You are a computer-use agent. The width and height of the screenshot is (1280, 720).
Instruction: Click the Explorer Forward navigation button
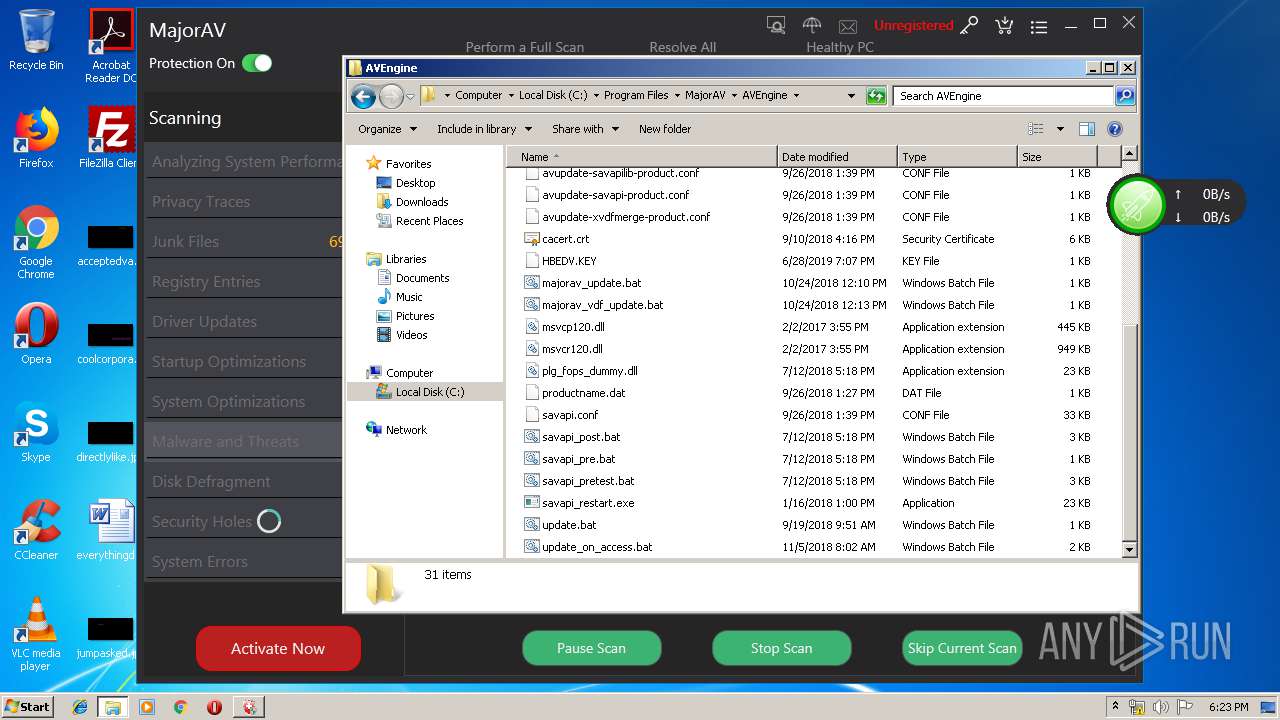(x=391, y=96)
